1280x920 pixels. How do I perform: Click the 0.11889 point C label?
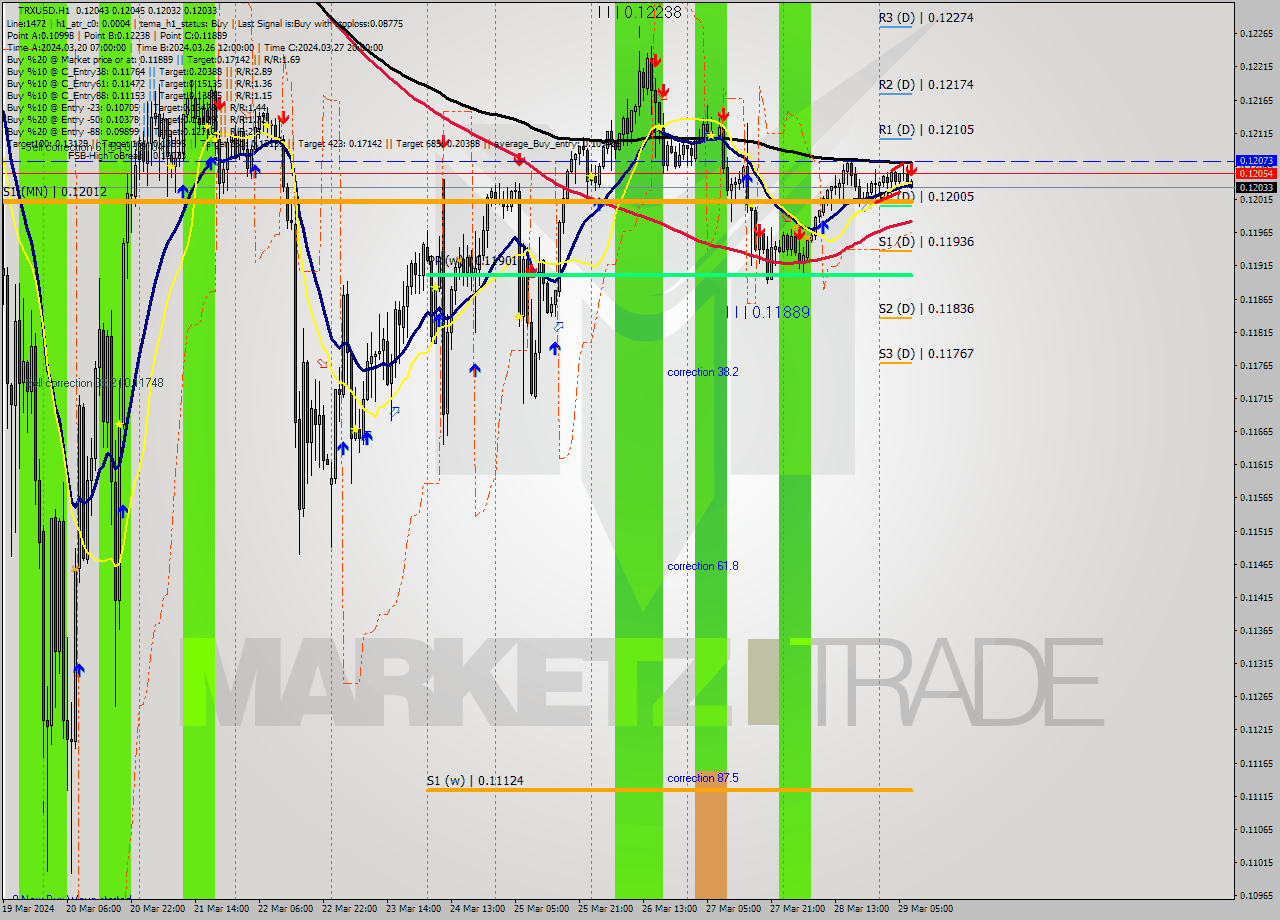(x=768, y=312)
